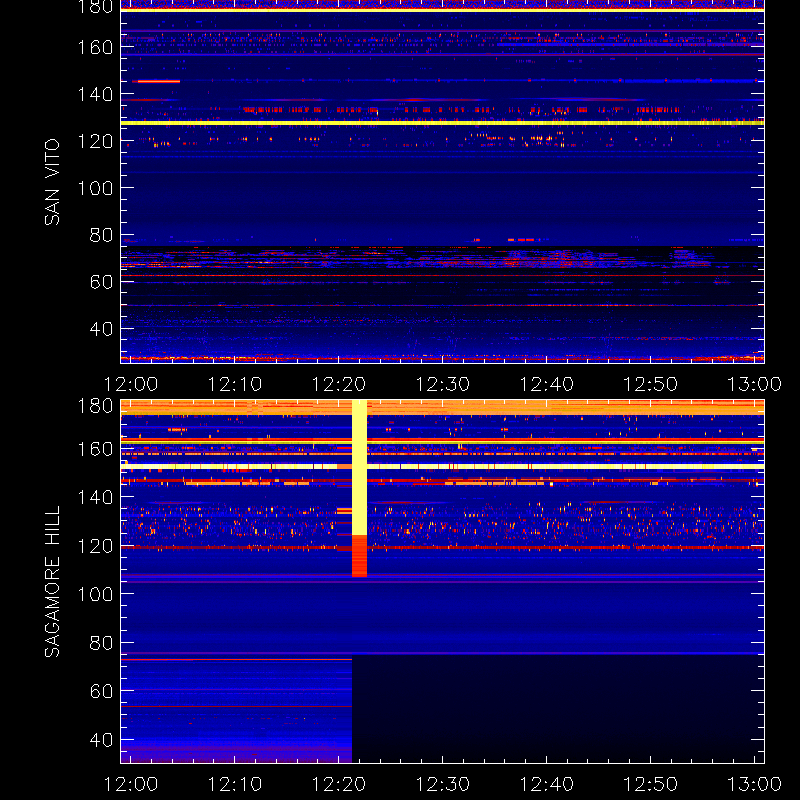Viewport: 800px width, 800px height.
Task: Click 12:10 label under Sagamore Hill plot
Action: pos(235,784)
